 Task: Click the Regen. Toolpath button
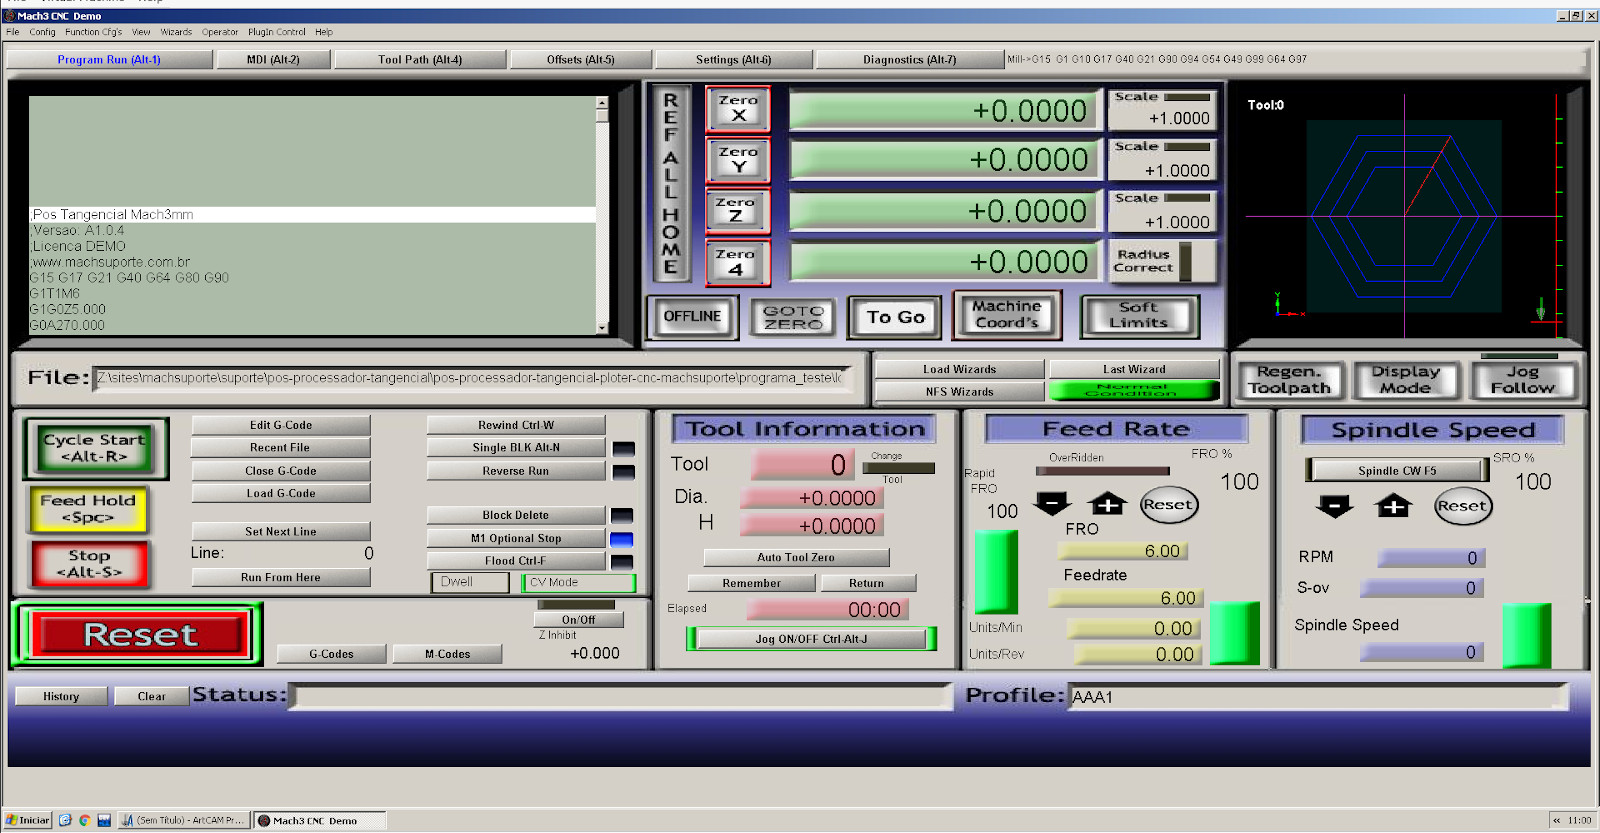point(1289,380)
